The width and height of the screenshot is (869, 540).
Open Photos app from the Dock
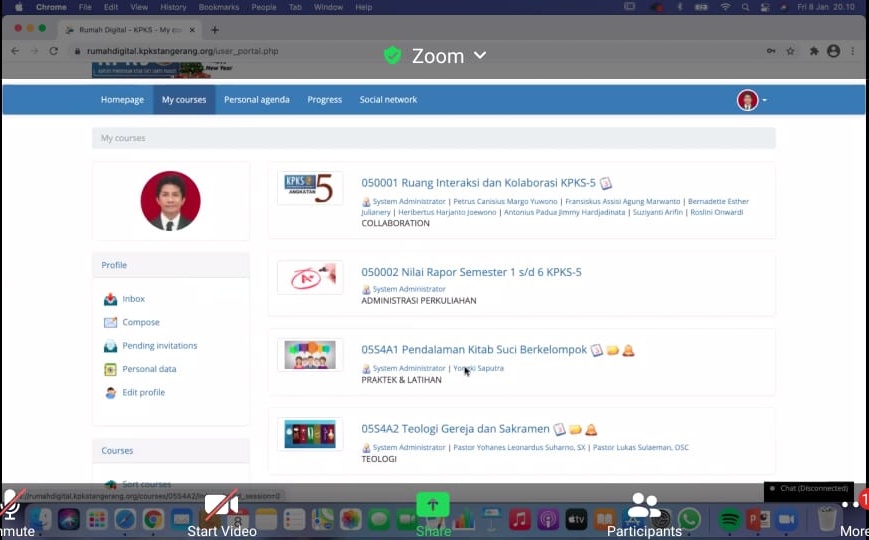click(x=350, y=520)
